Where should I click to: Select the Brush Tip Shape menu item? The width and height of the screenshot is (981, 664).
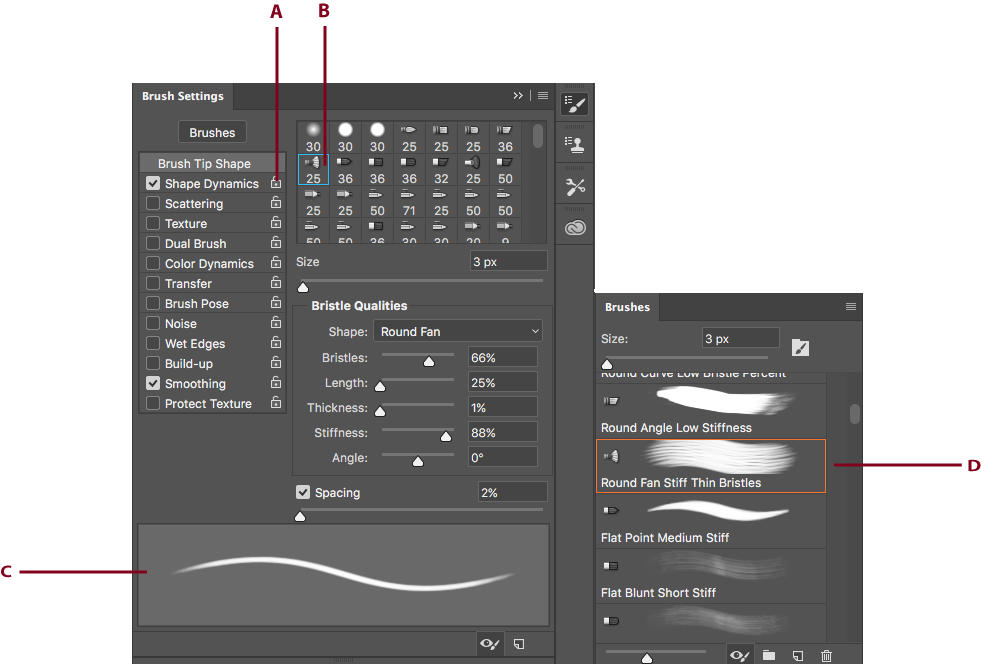pyautogui.click(x=205, y=163)
